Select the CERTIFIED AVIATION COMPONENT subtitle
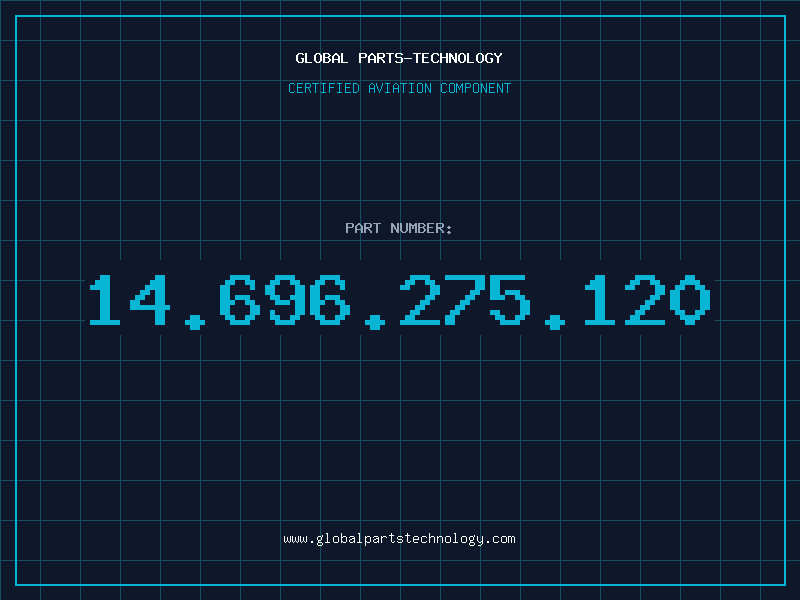800x600 pixels. 399,88
